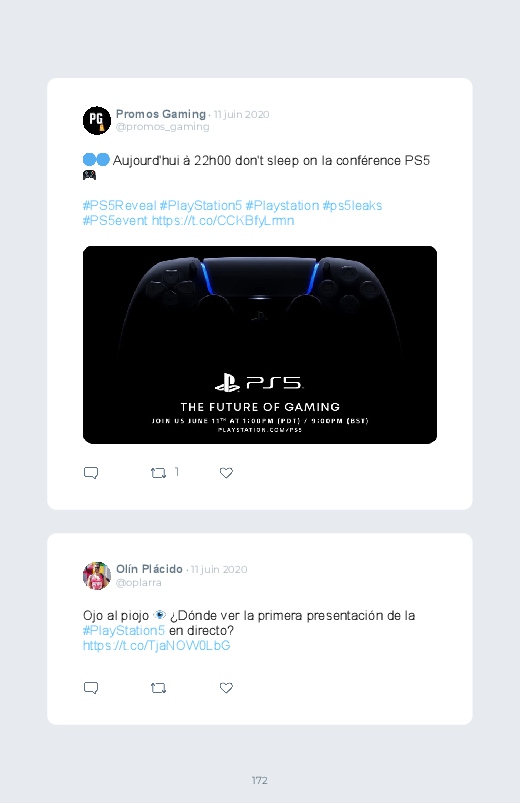Screen dimensions: 520x803
Task: Like the Olín Plácido tweet
Action: click(x=226, y=688)
